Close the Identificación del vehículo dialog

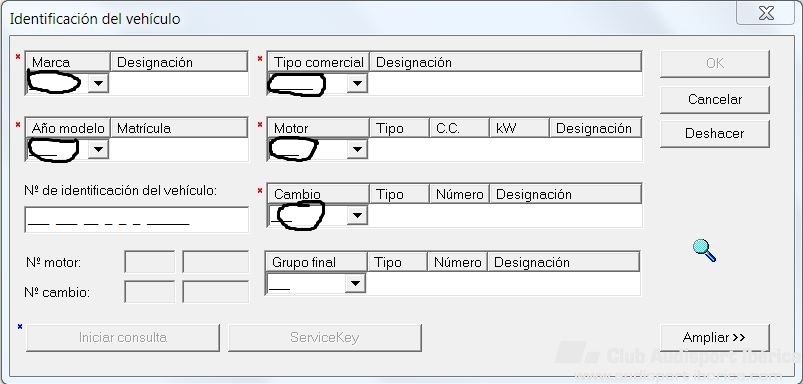point(766,13)
